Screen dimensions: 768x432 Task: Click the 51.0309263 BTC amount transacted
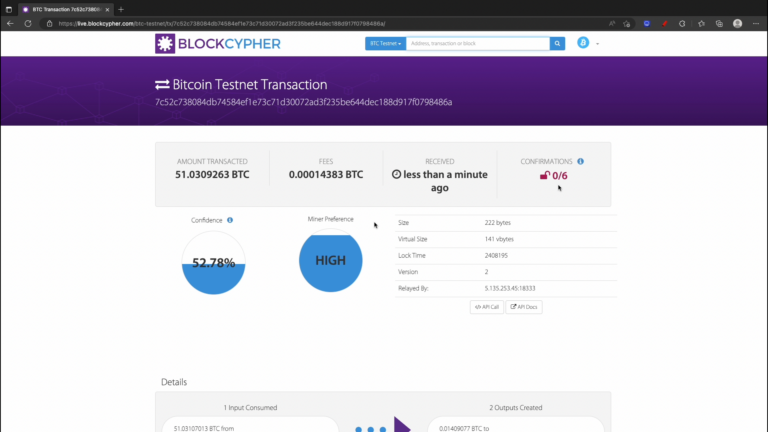tap(212, 174)
